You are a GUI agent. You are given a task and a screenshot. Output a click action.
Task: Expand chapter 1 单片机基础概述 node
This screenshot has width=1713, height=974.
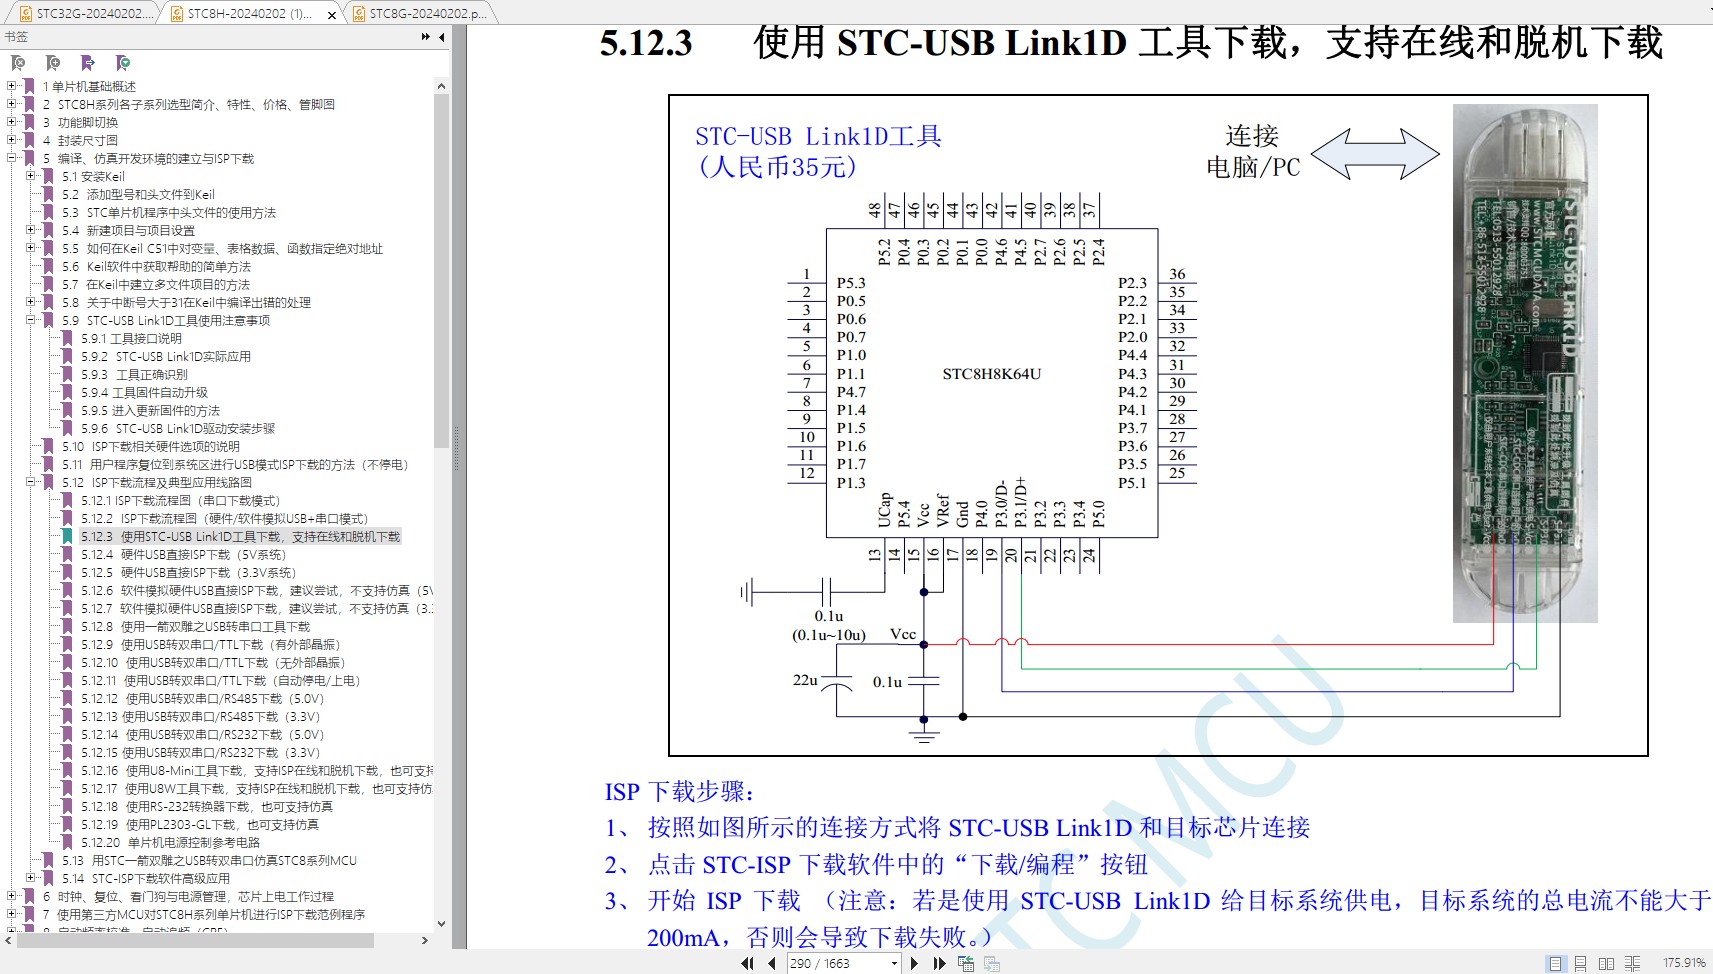(x=12, y=86)
